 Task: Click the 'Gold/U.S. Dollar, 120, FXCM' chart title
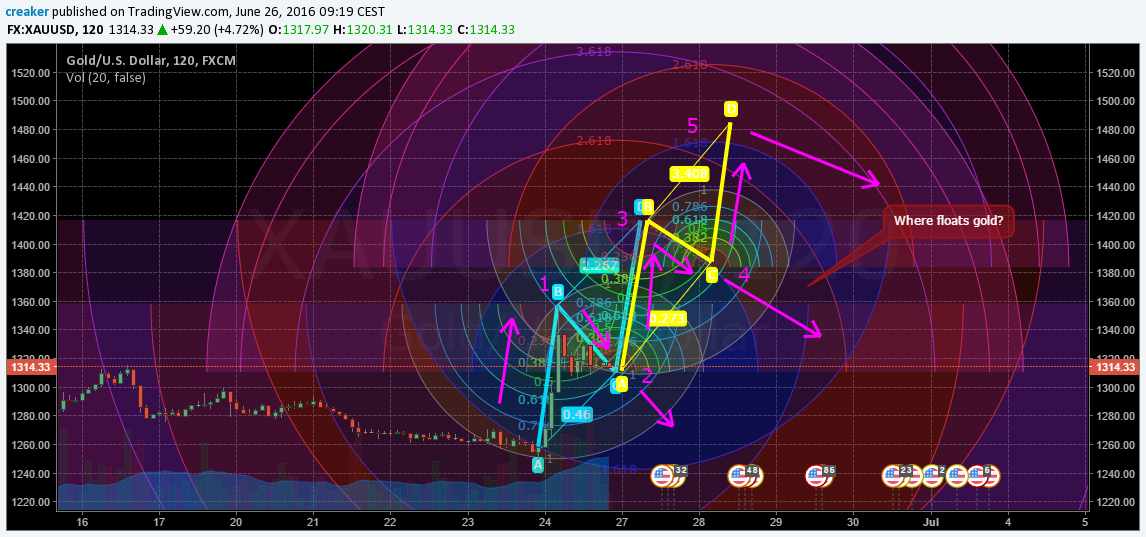point(151,61)
